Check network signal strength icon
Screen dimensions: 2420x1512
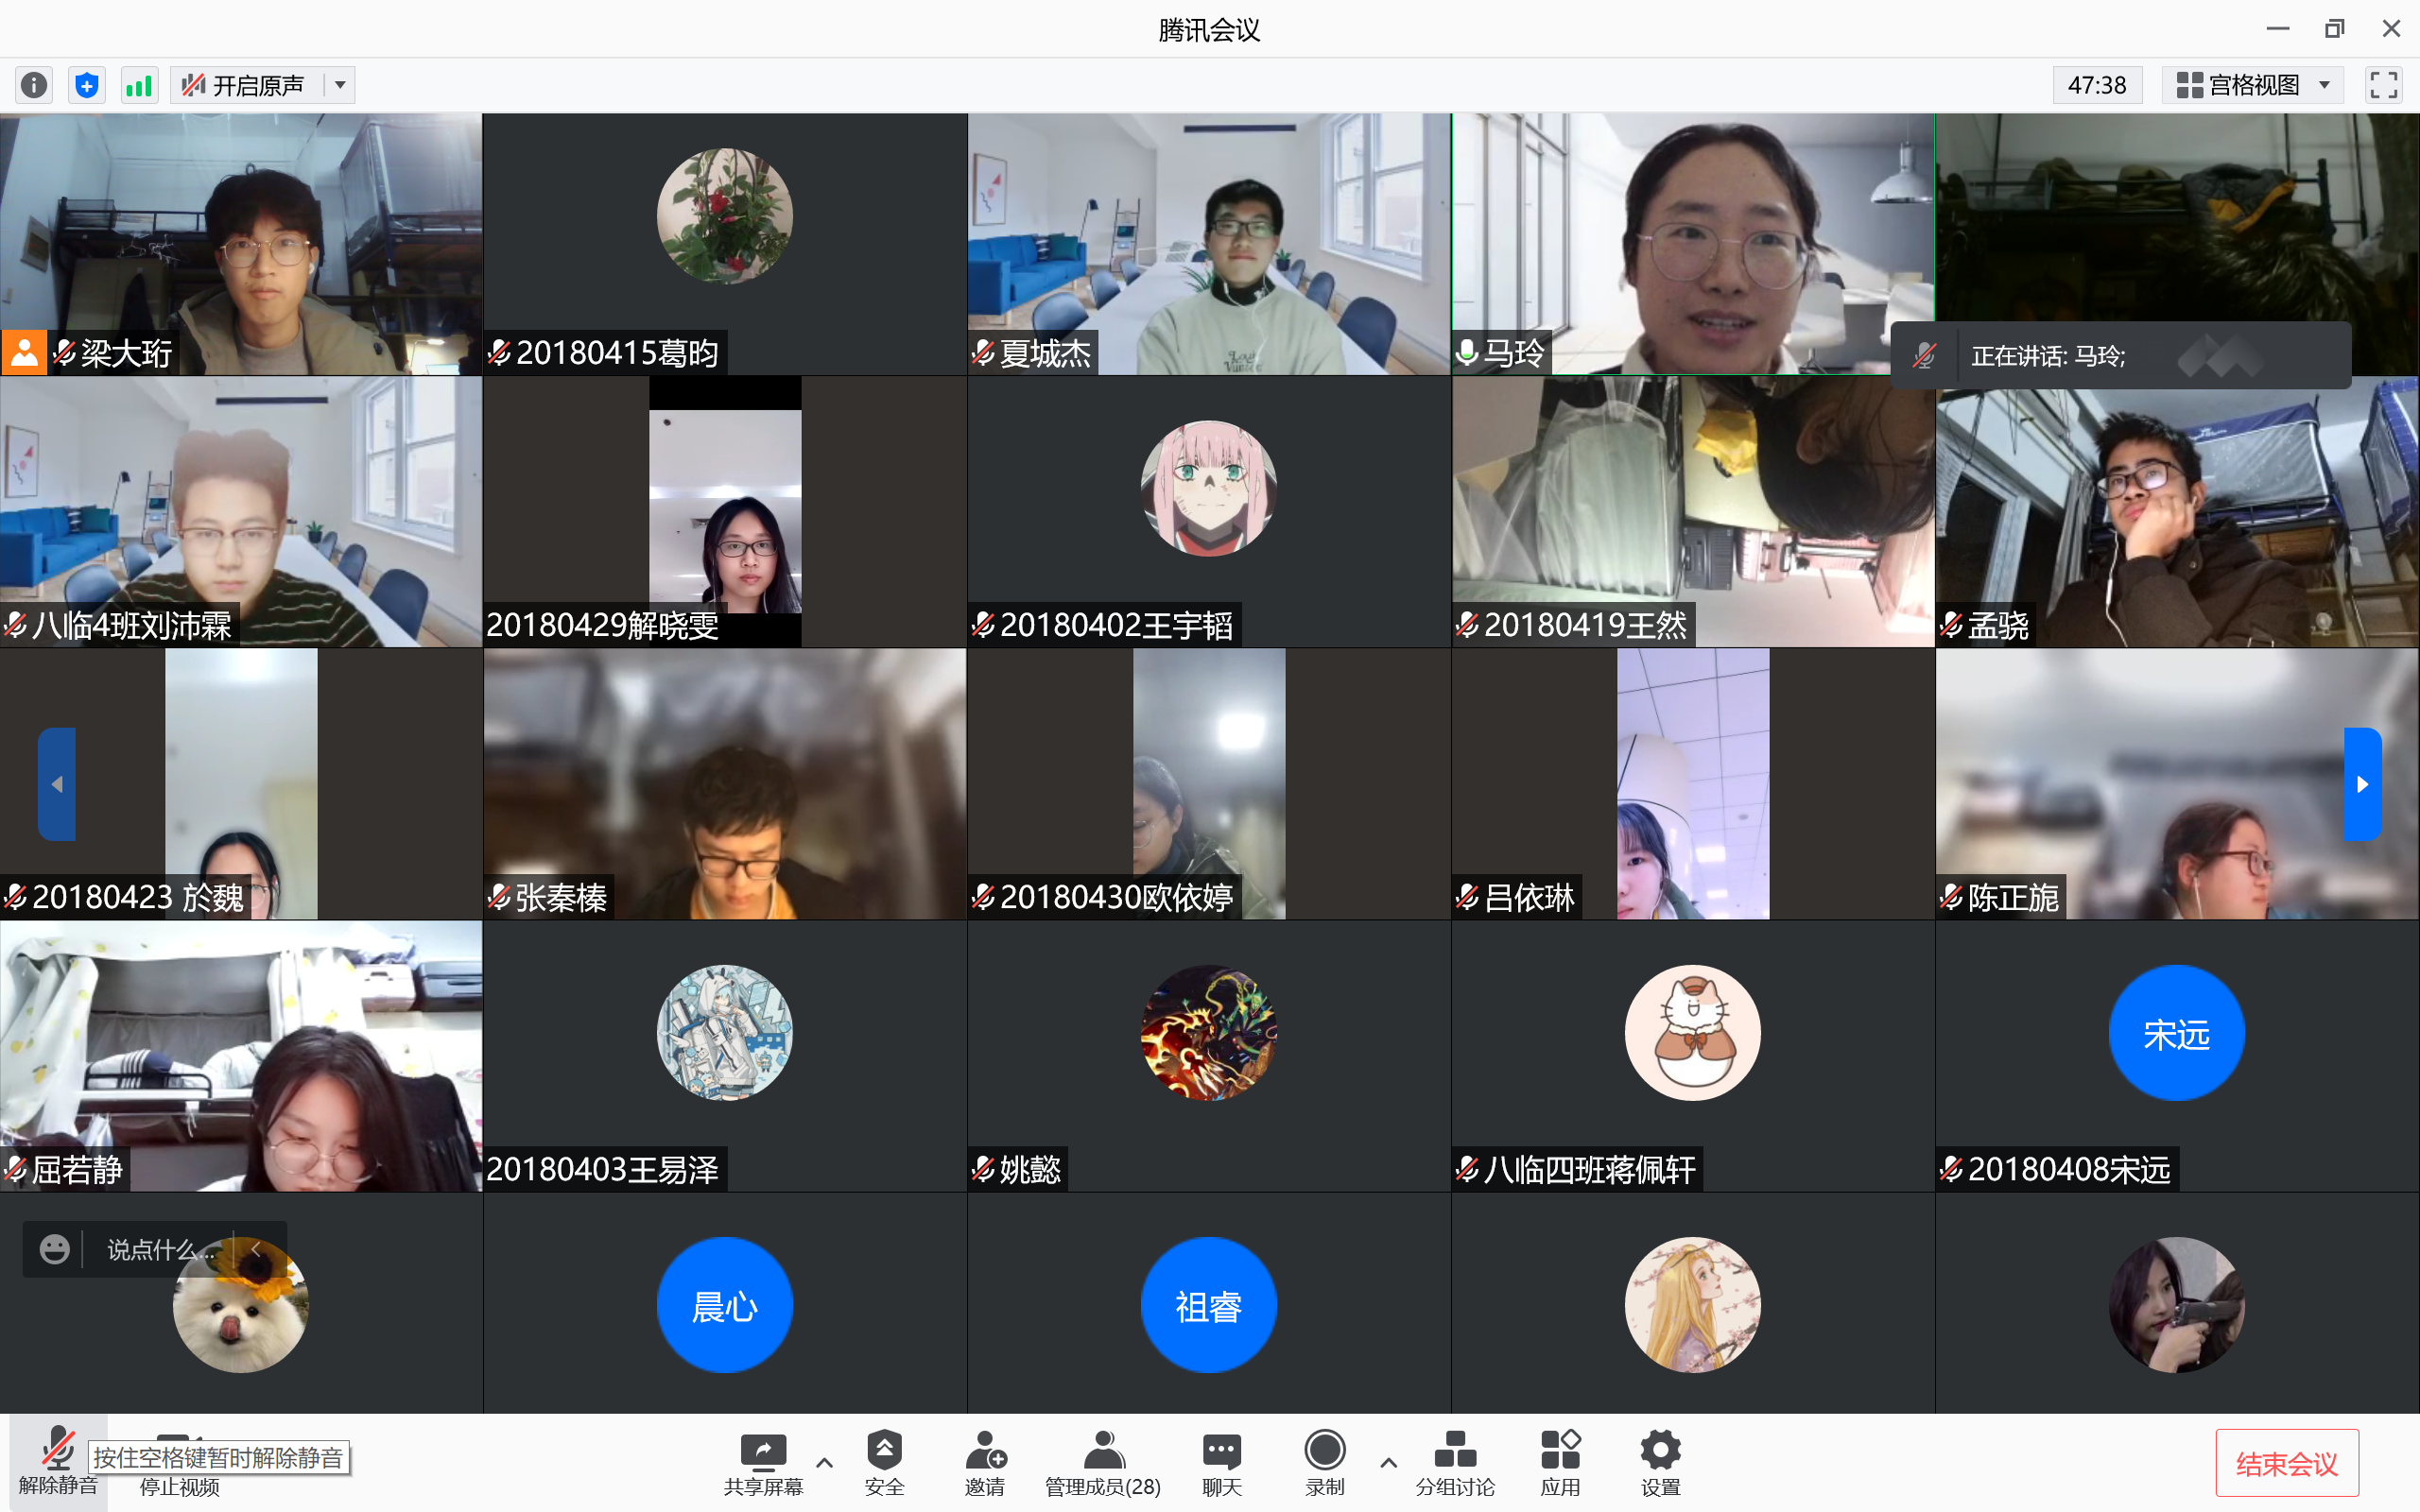click(139, 85)
